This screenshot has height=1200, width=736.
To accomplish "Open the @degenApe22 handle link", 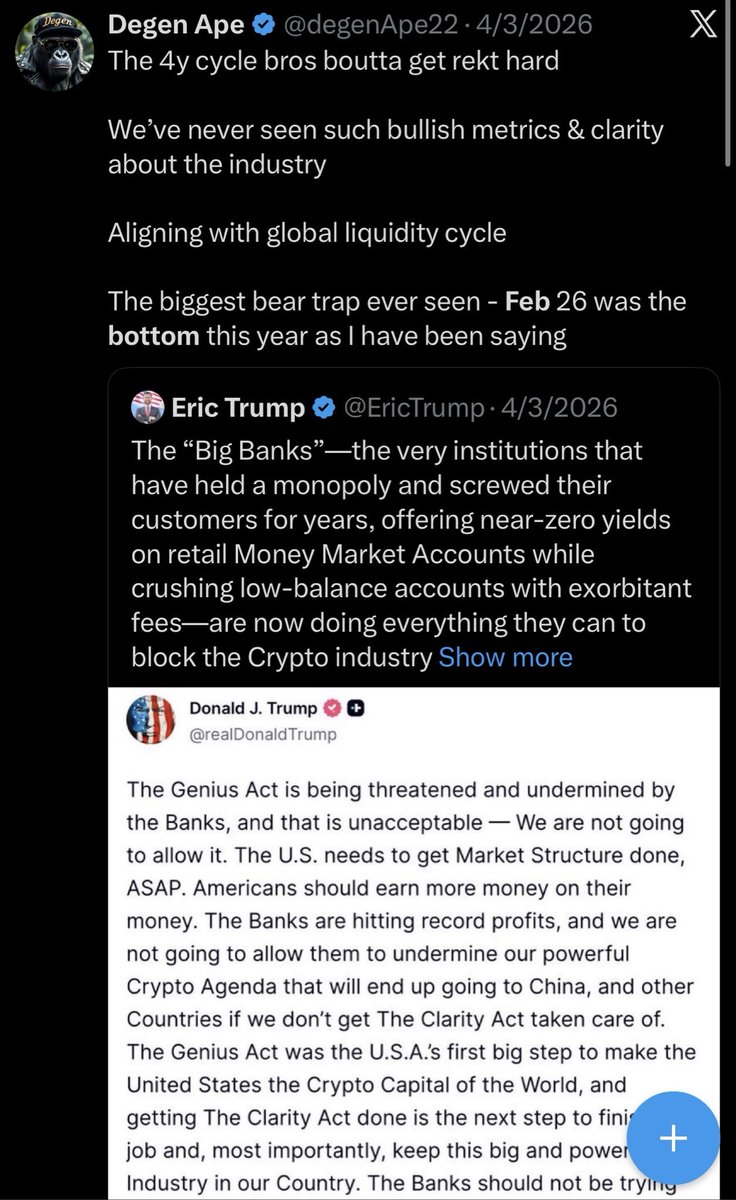I will tap(377, 24).
